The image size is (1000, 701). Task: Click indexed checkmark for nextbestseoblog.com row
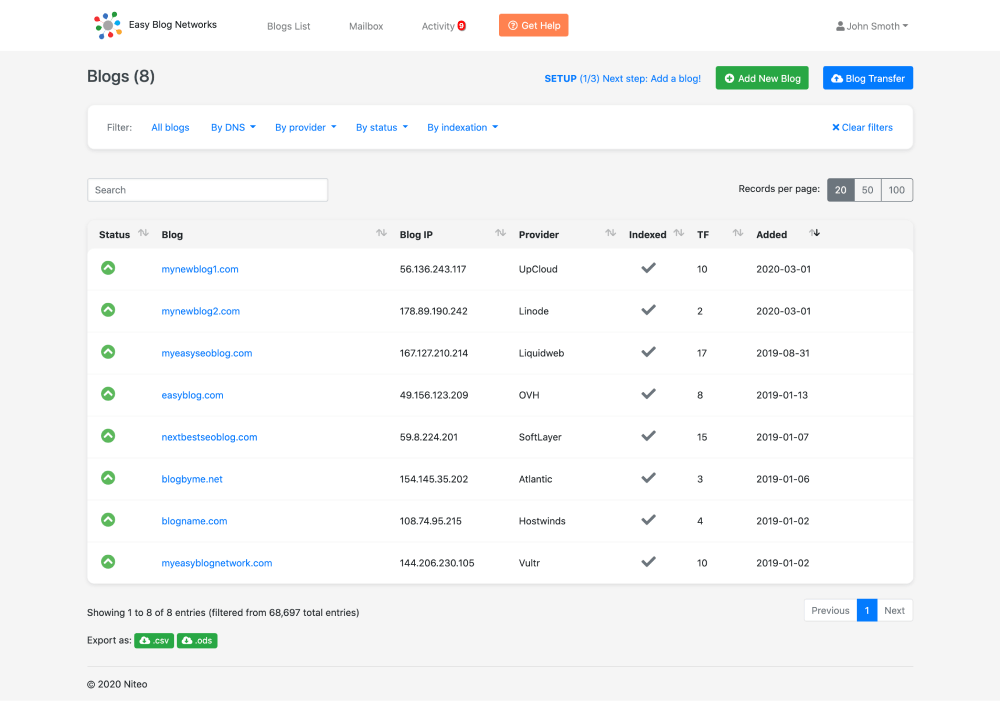(x=648, y=436)
